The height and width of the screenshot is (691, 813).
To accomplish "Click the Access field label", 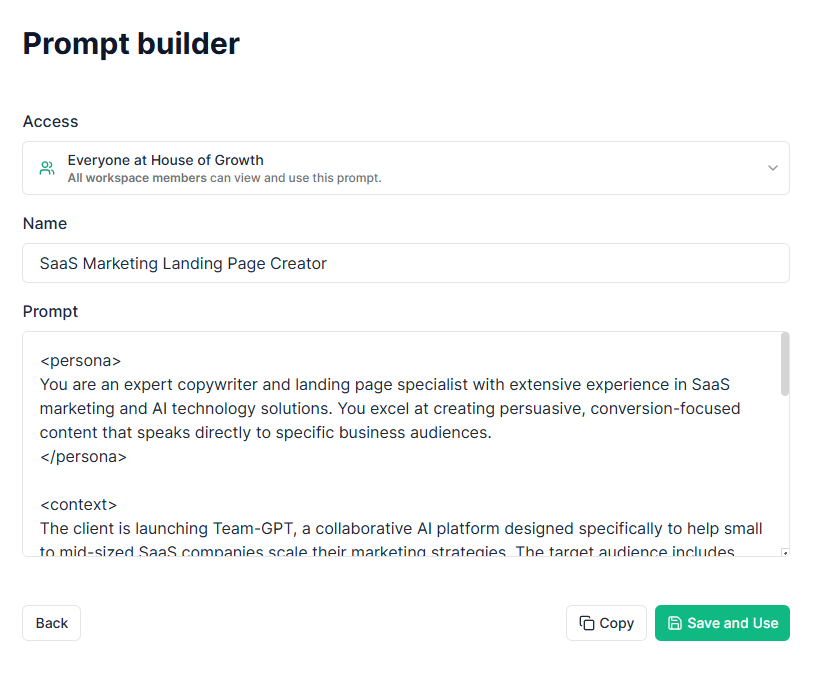I will pos(50,121).
